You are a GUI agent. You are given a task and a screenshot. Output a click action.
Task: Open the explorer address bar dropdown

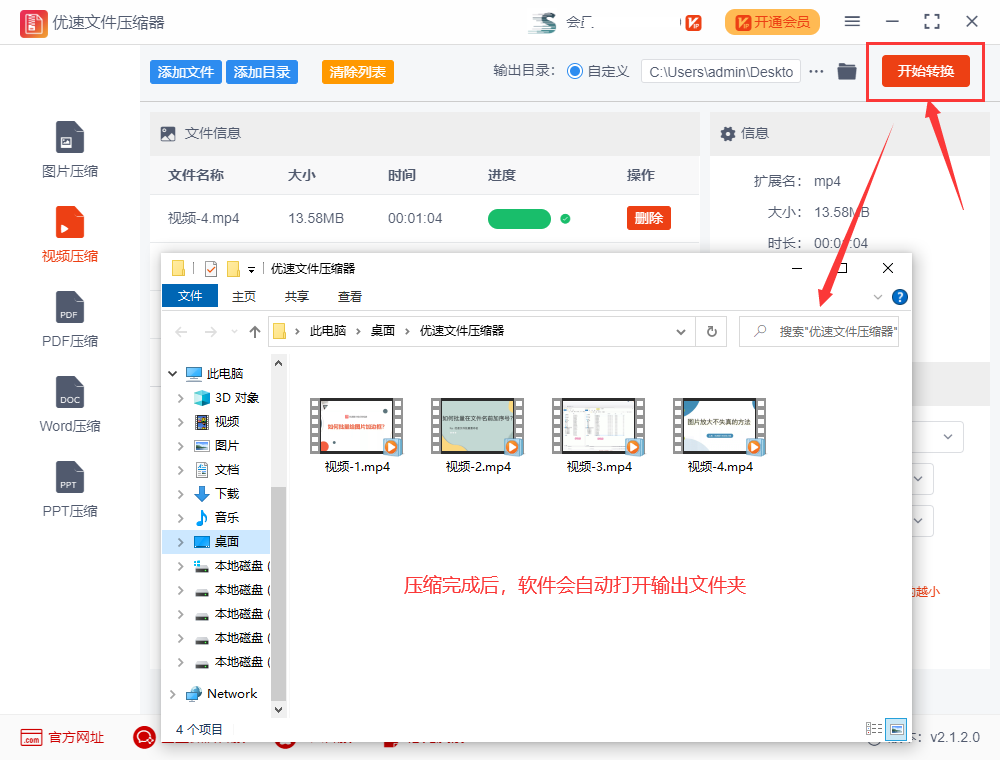click(x=681, y=331)
